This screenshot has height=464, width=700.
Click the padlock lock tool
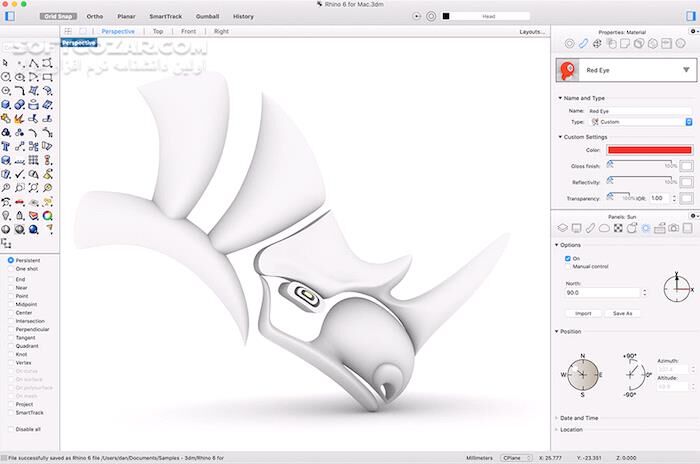tap(20, 216)
